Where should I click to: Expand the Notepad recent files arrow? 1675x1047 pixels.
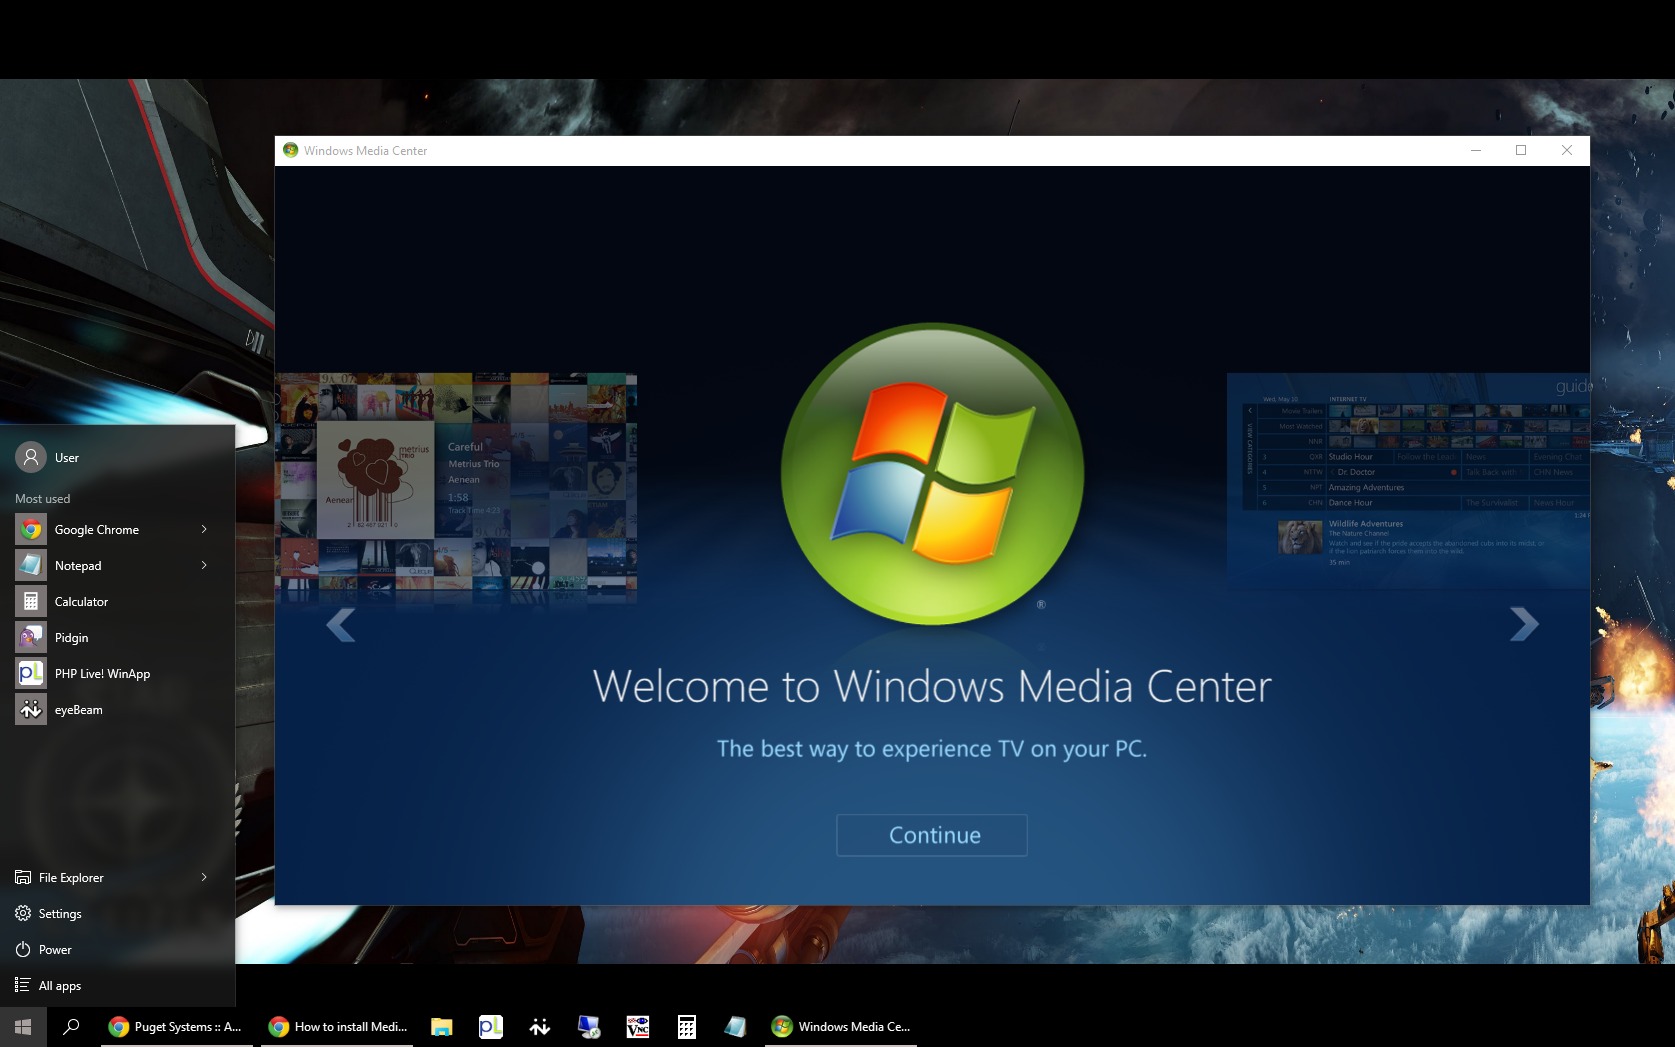click(x=204, y=565)
